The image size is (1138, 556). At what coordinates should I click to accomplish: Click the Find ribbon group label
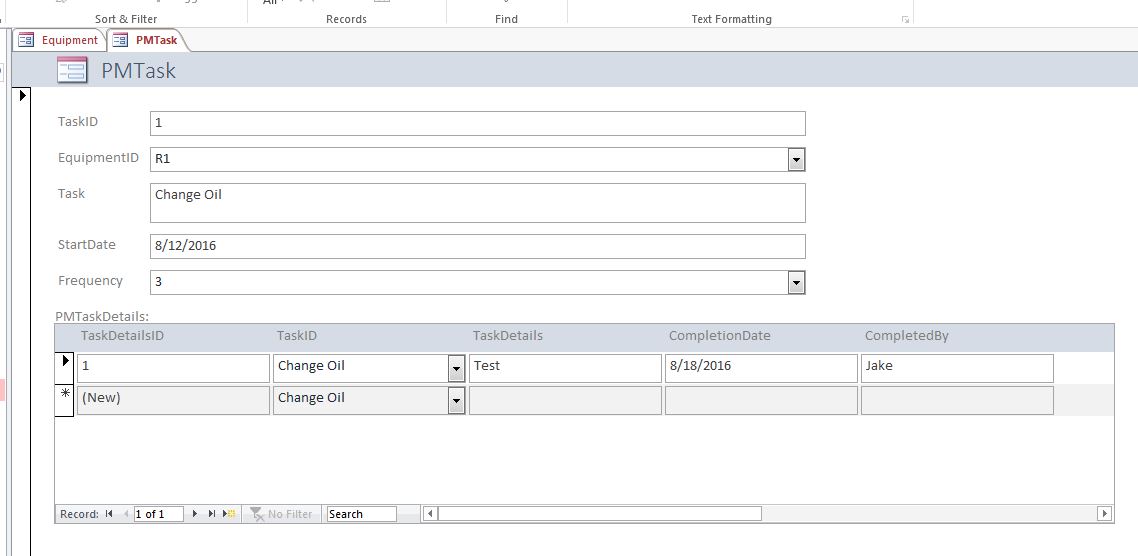[507, 19]
